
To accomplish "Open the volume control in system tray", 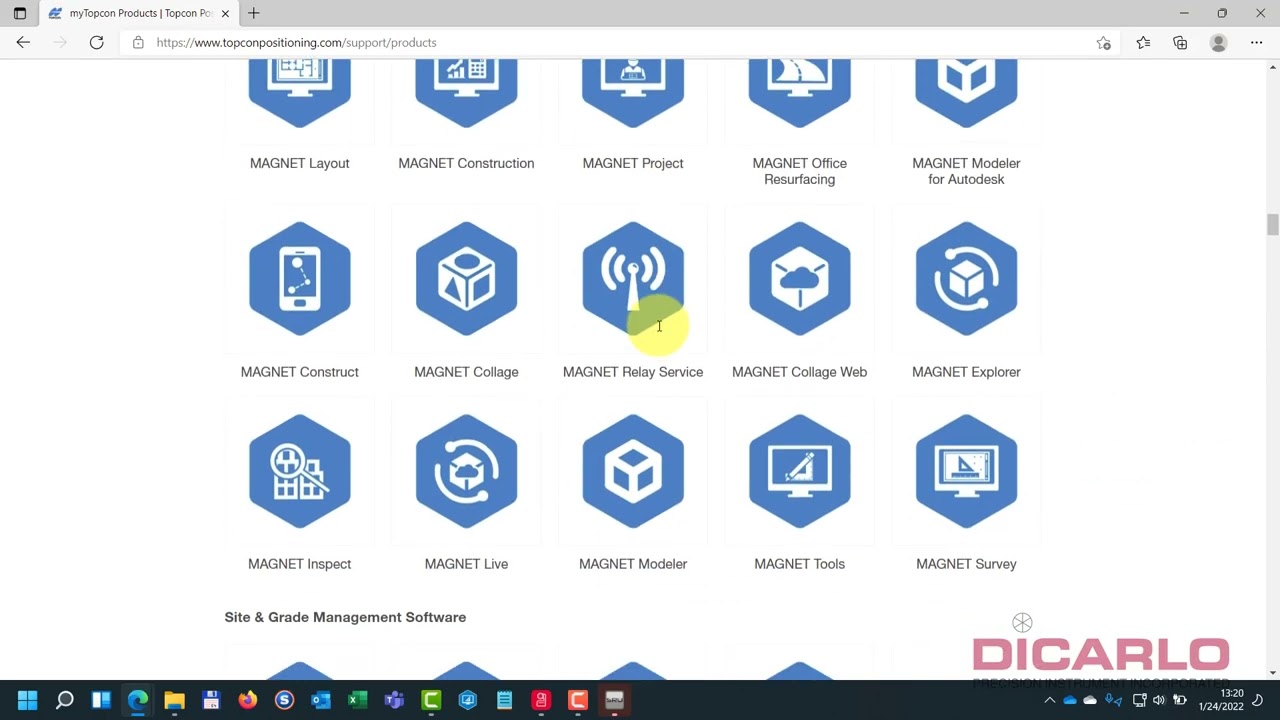I will click(x=1159, y=700).
